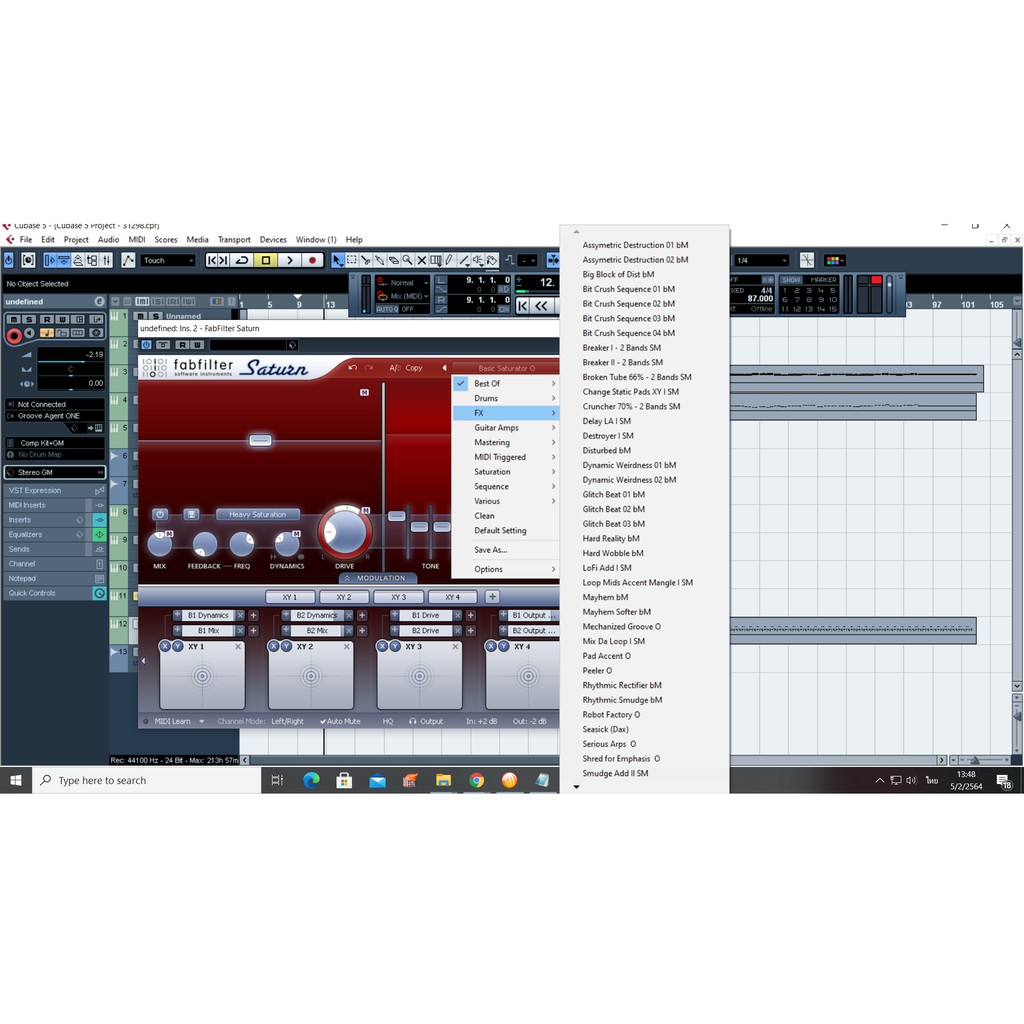Adjust the Saturn Drive knob
Image resolution: width=1024 pixels, height=1024 pixels.
[345, 533]
